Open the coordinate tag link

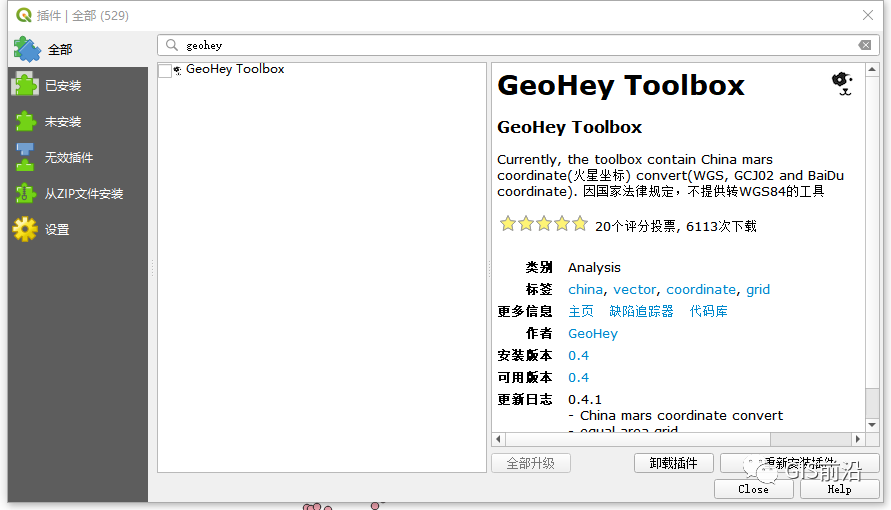701,290
